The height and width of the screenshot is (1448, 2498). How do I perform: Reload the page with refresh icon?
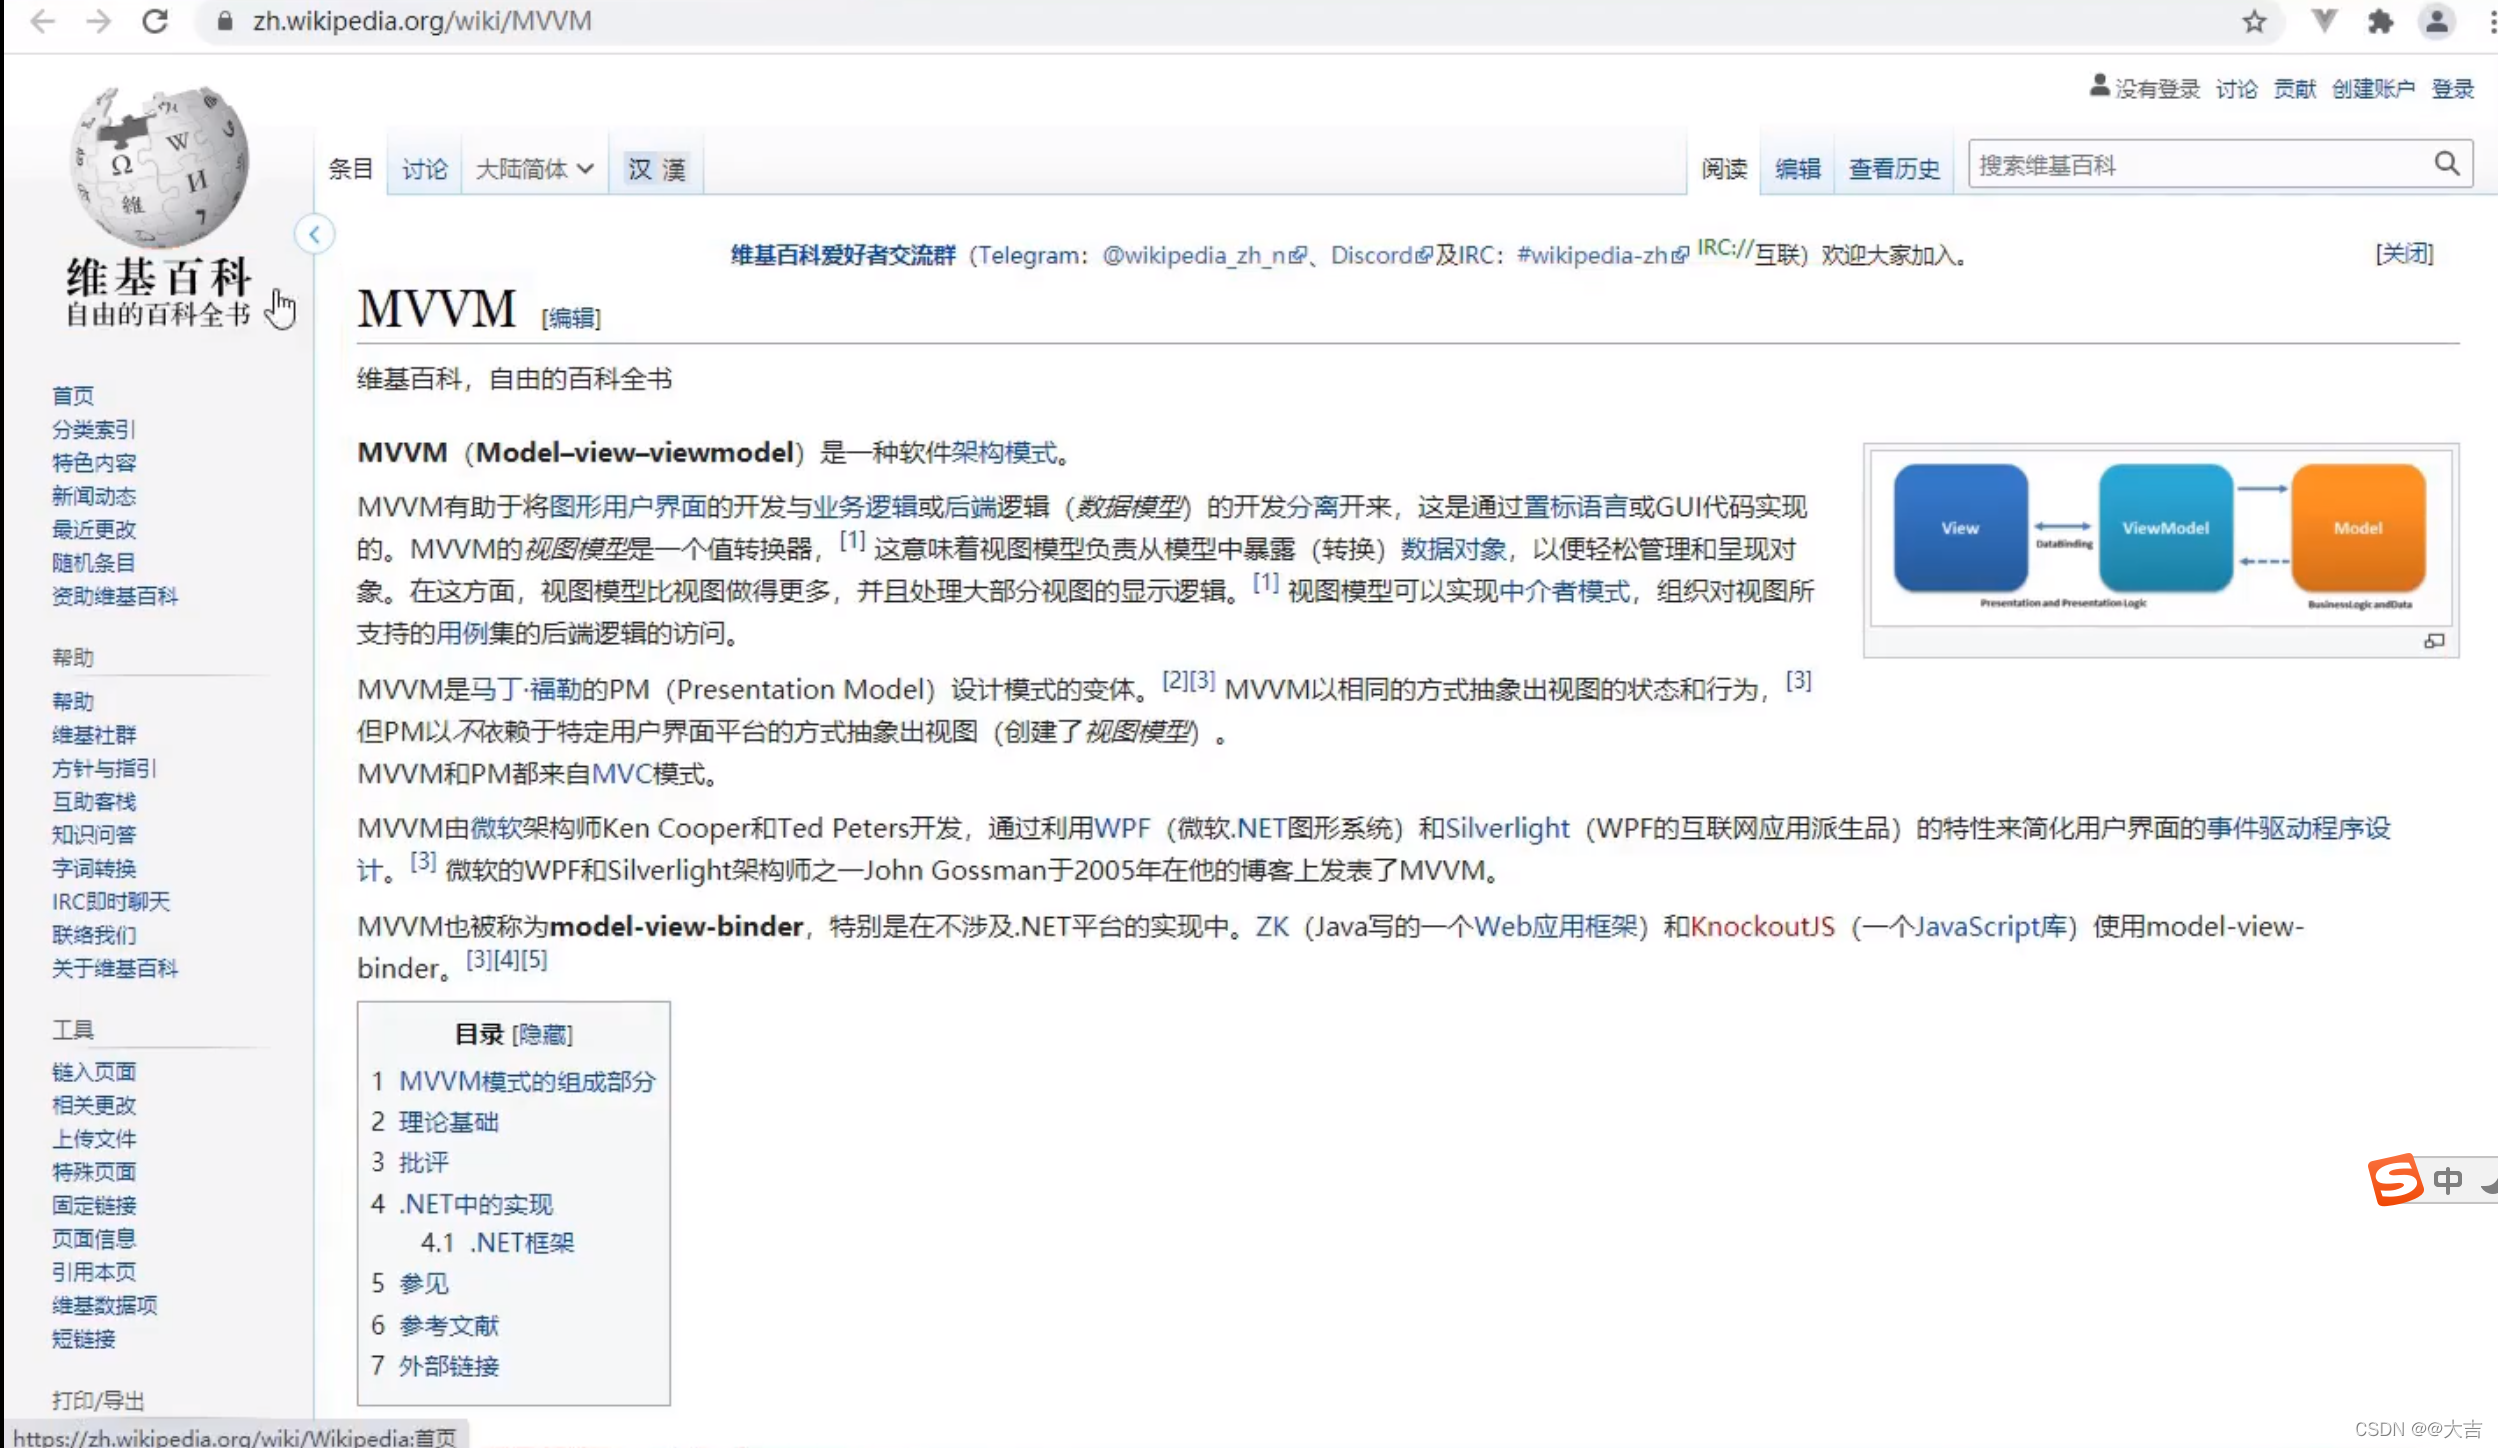click(155, 21)
